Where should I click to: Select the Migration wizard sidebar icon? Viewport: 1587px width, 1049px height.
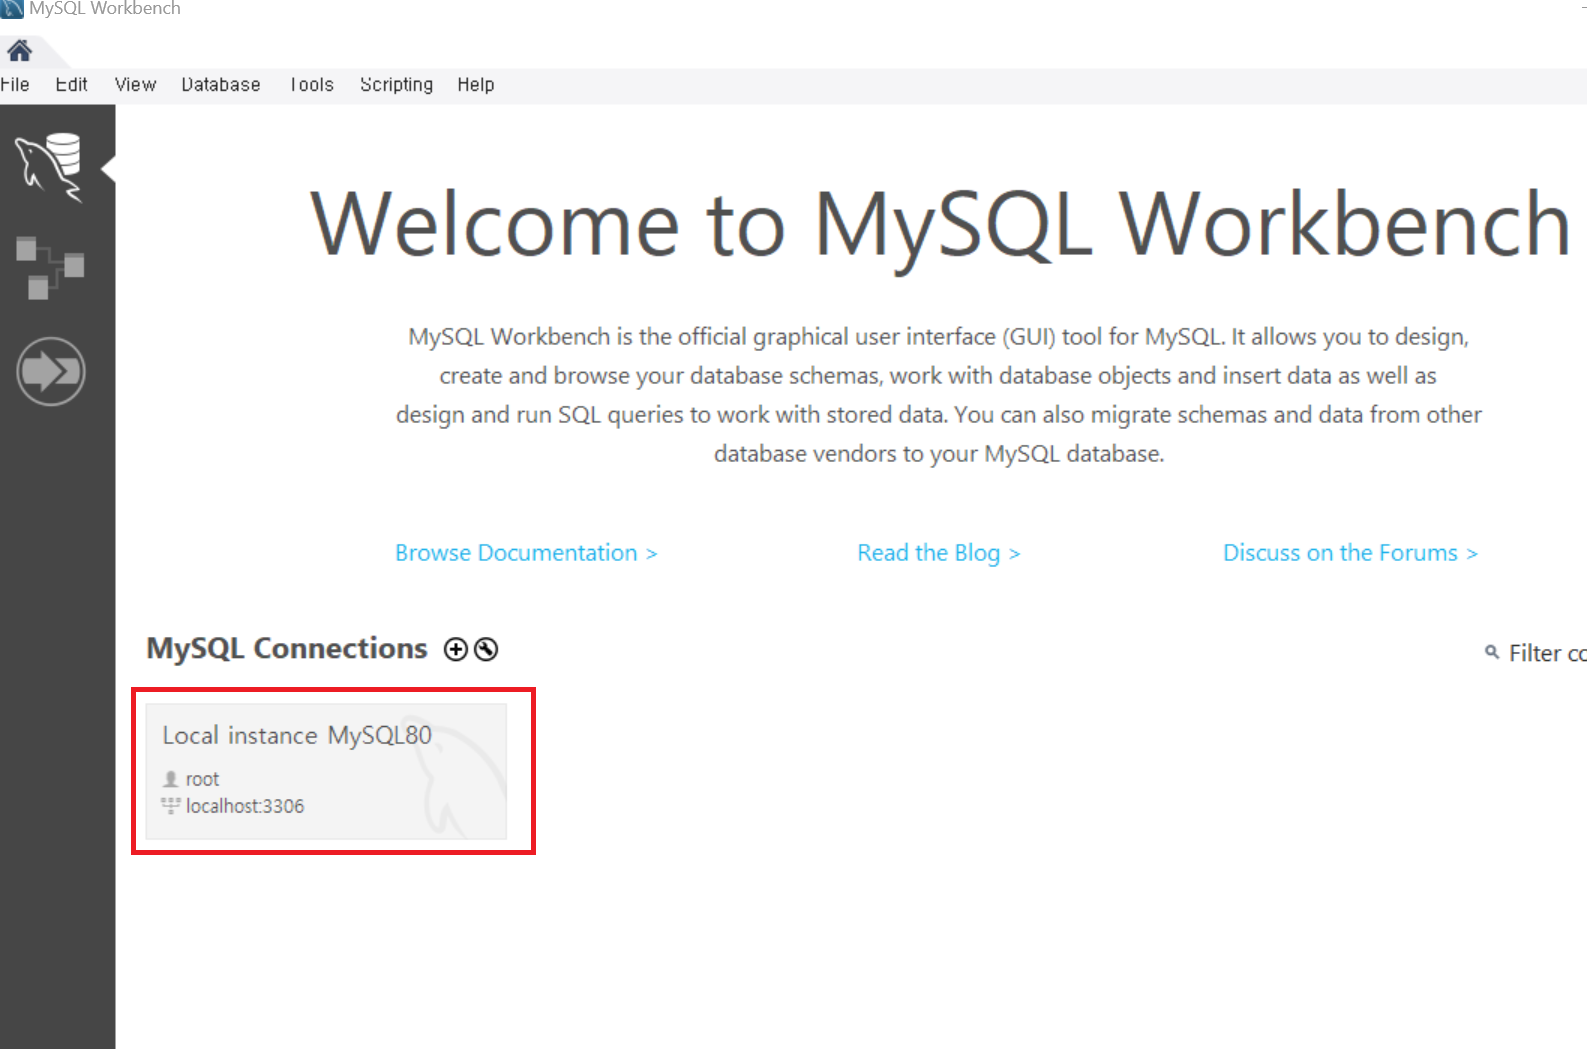pos(51,371)
